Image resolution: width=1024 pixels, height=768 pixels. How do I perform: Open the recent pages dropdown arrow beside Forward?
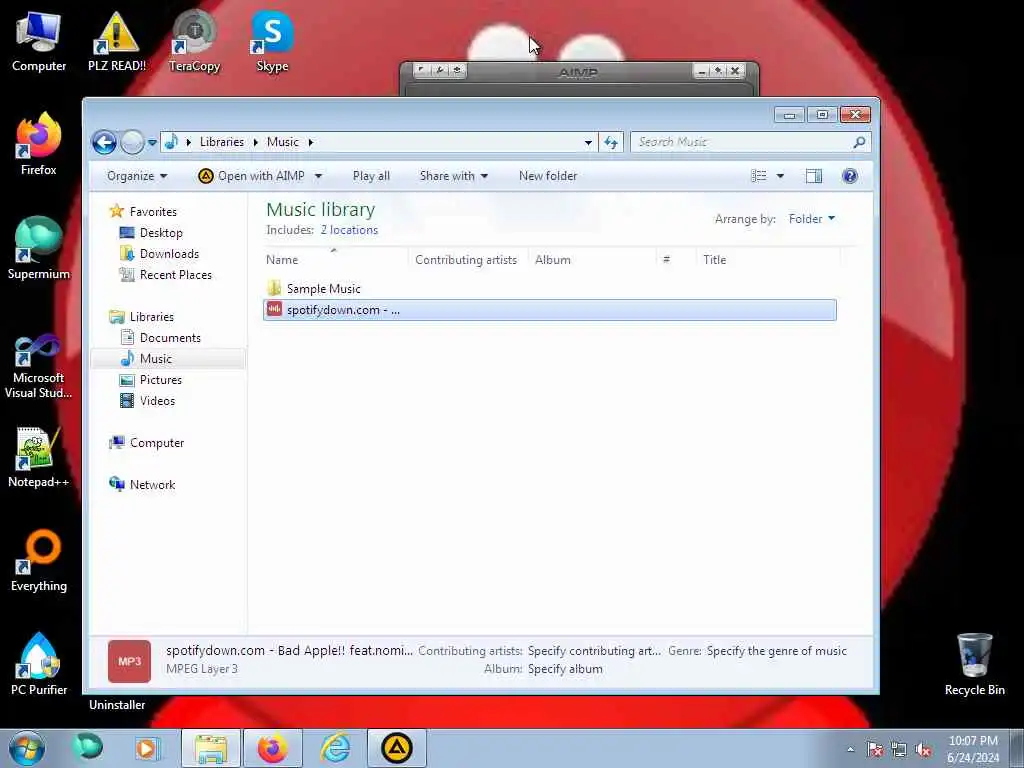click(152, 142)
